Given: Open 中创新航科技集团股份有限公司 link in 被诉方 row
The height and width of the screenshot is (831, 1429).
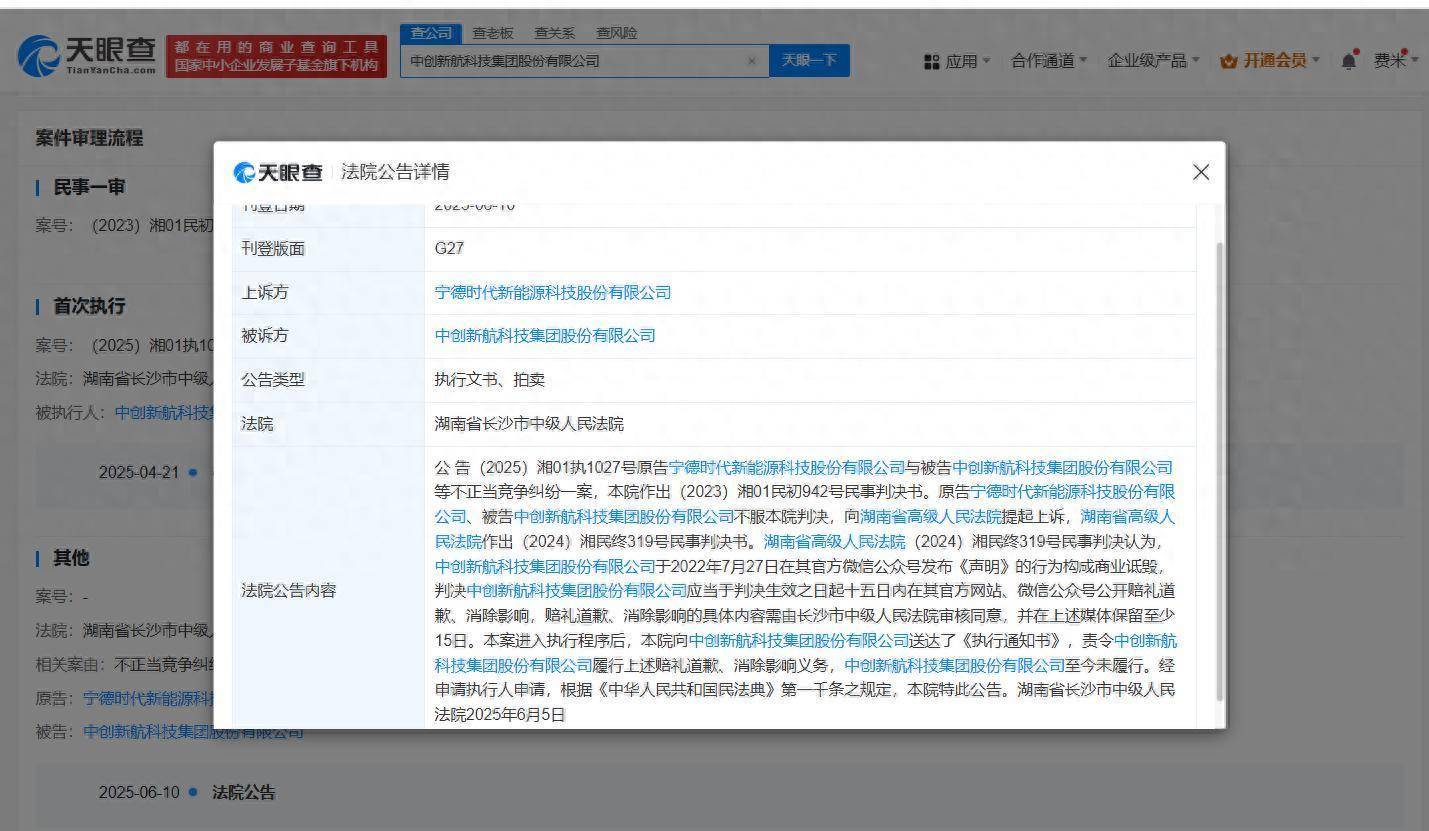Looking at the screenshot, I should pyautogui.click(x=545, y=335).
